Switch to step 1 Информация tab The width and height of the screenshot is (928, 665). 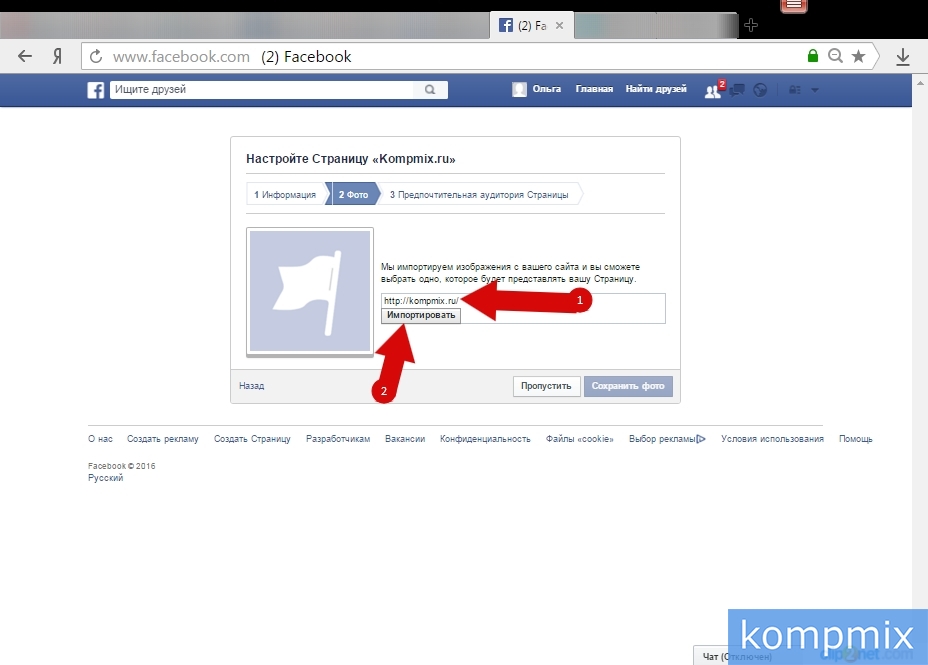285,194
